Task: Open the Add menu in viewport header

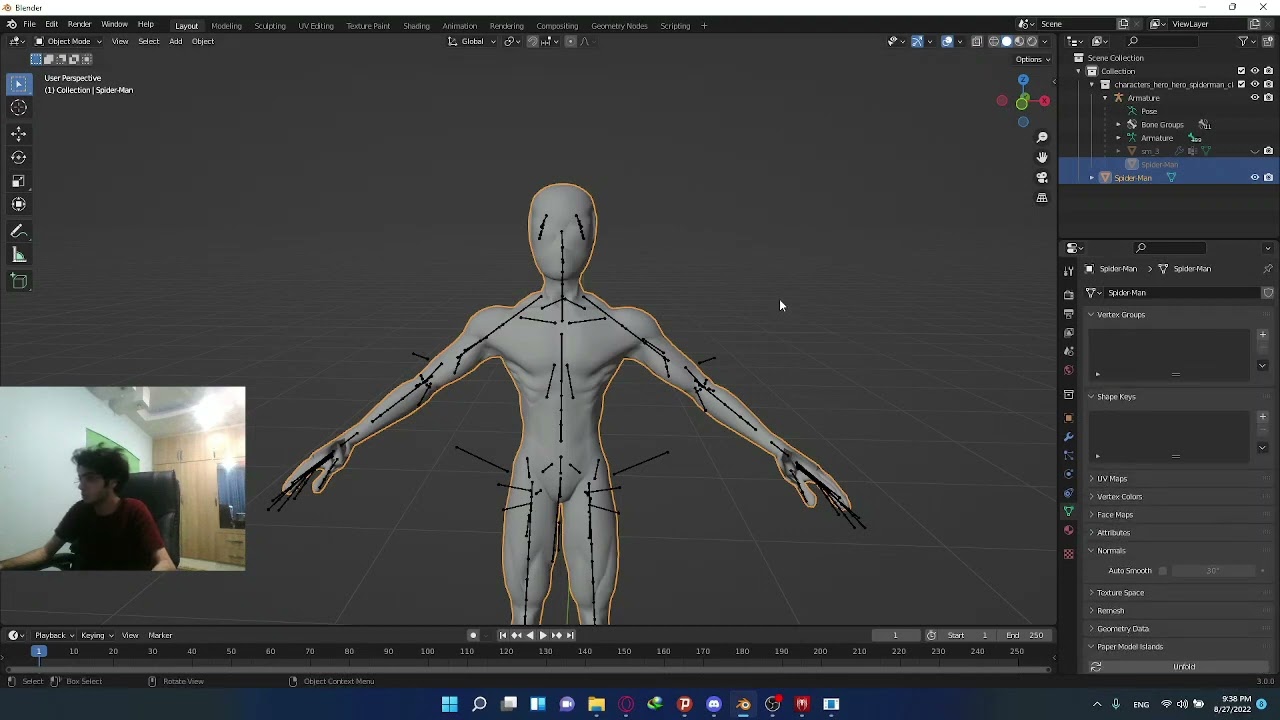Action: (x=176, y=41)
